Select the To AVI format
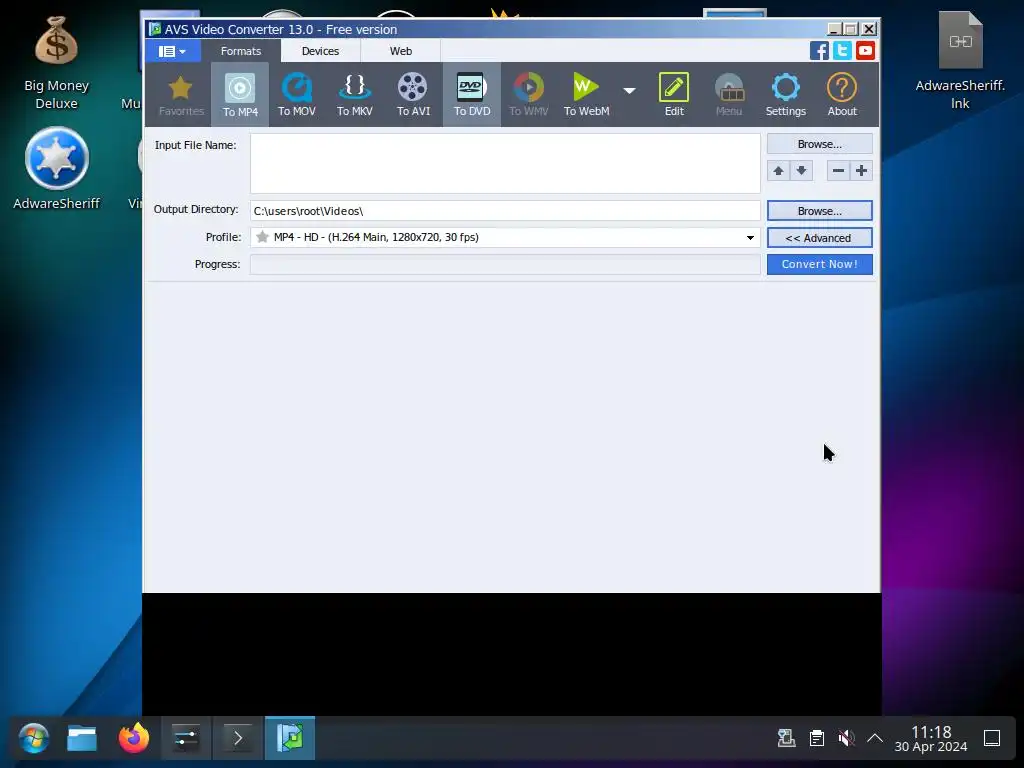Image resolution: width=1024 pixels, height=768 pixels. pos(413,95)
